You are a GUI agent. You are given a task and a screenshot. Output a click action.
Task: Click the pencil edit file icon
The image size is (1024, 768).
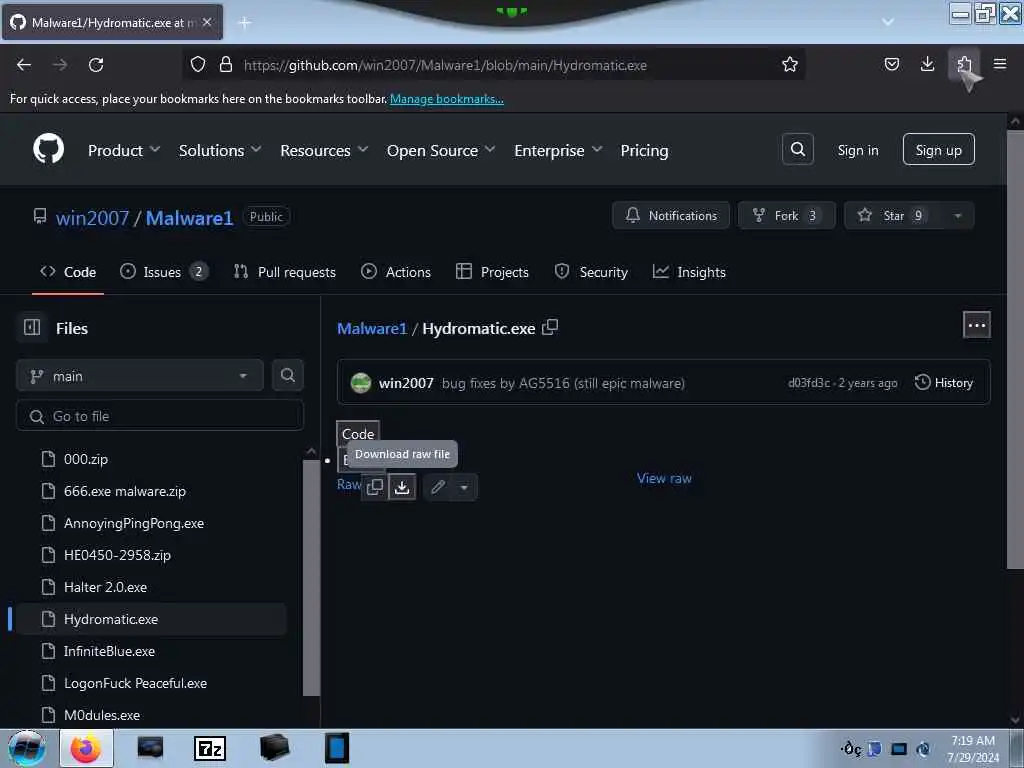(x=438, y=487)
